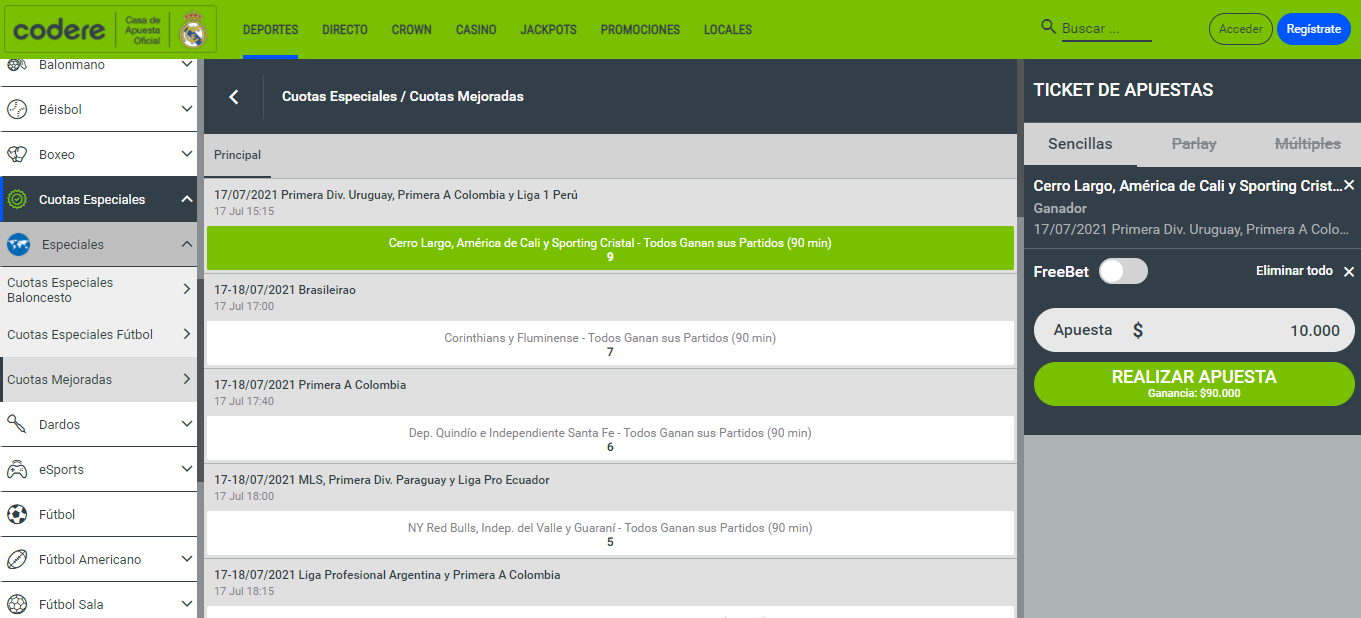The image size is (1361, 618).
Task: Expand the Béisbol category
Action: tap(187, 109)
